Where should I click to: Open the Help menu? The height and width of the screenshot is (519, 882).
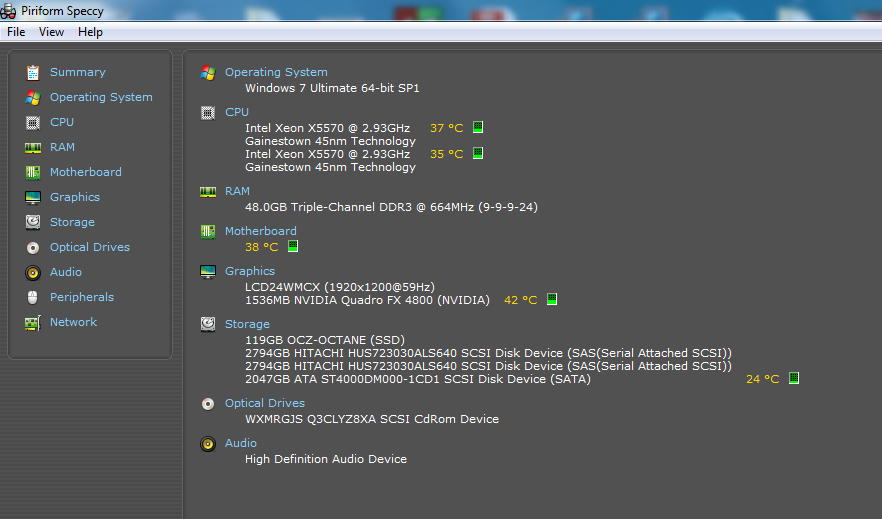click(90, 32)
